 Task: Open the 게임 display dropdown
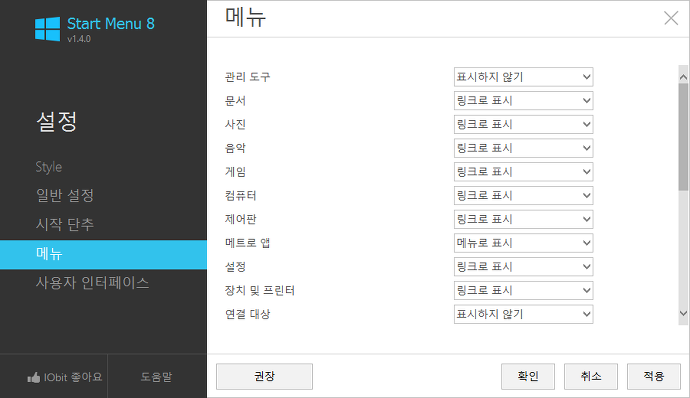click(x=523, y=172)
